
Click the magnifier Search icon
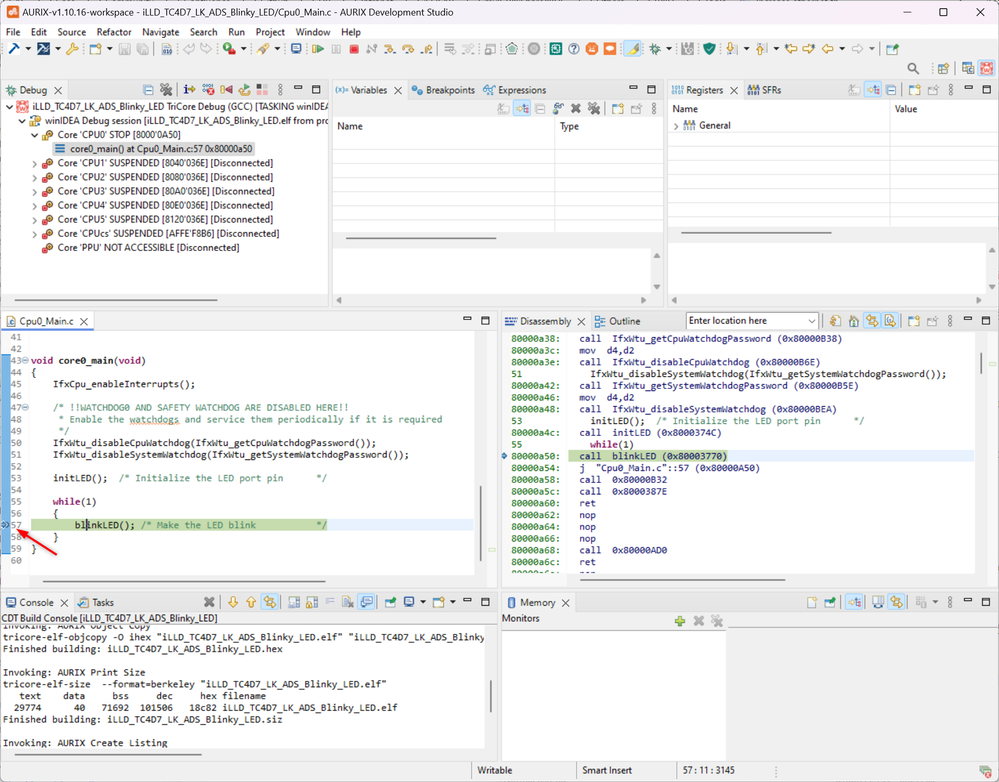point(913,68)
